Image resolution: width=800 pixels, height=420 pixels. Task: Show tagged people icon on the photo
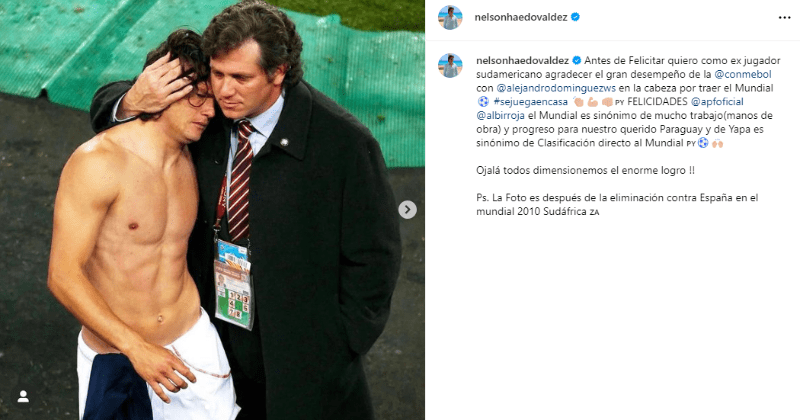tap(23, 397)
